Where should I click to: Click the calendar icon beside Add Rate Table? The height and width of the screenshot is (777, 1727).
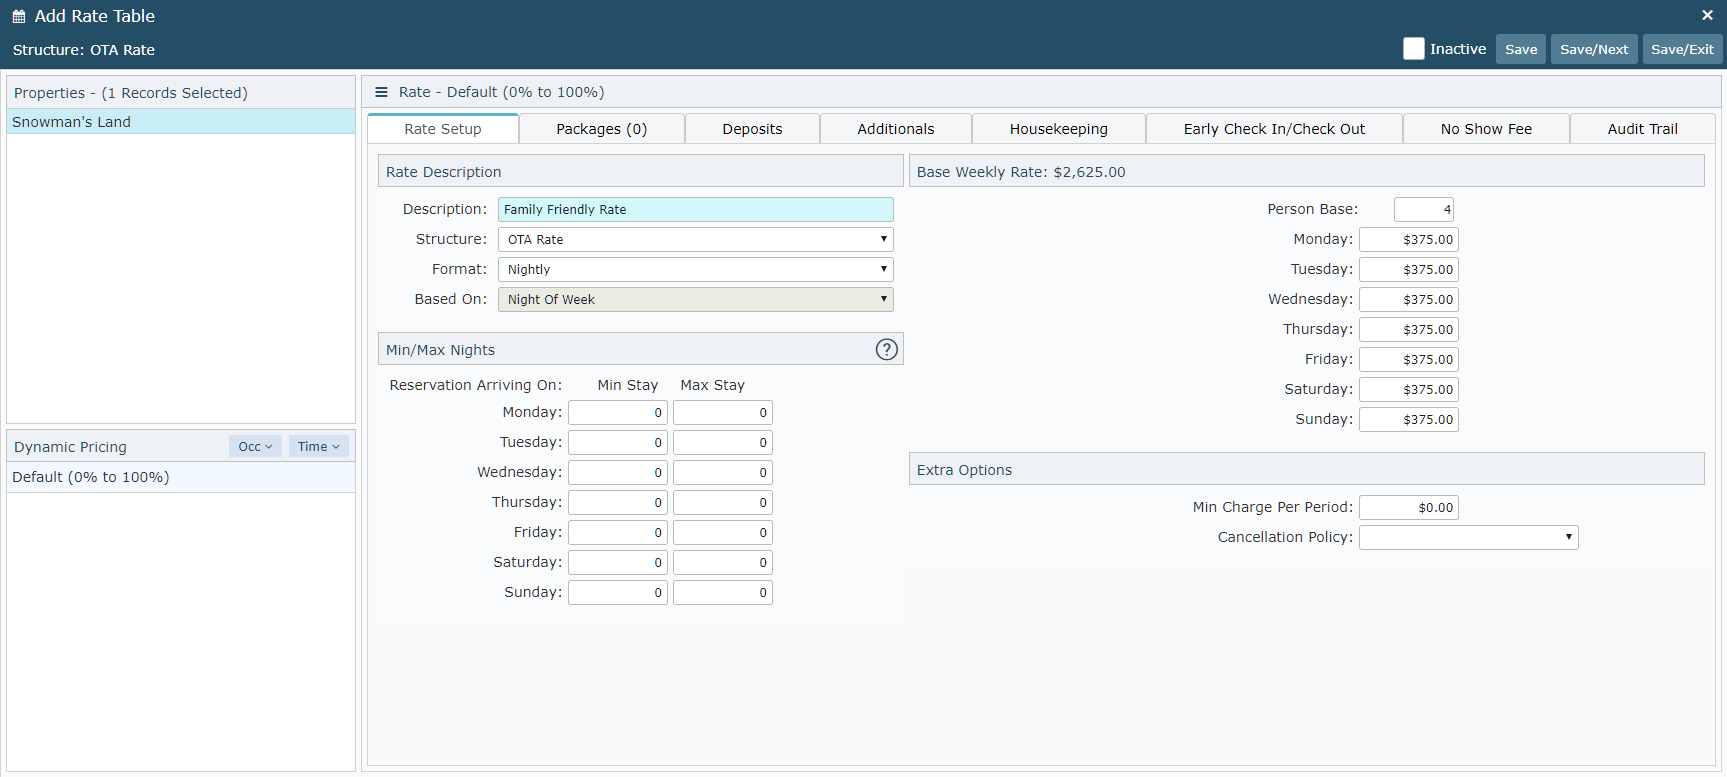[19, 16]
